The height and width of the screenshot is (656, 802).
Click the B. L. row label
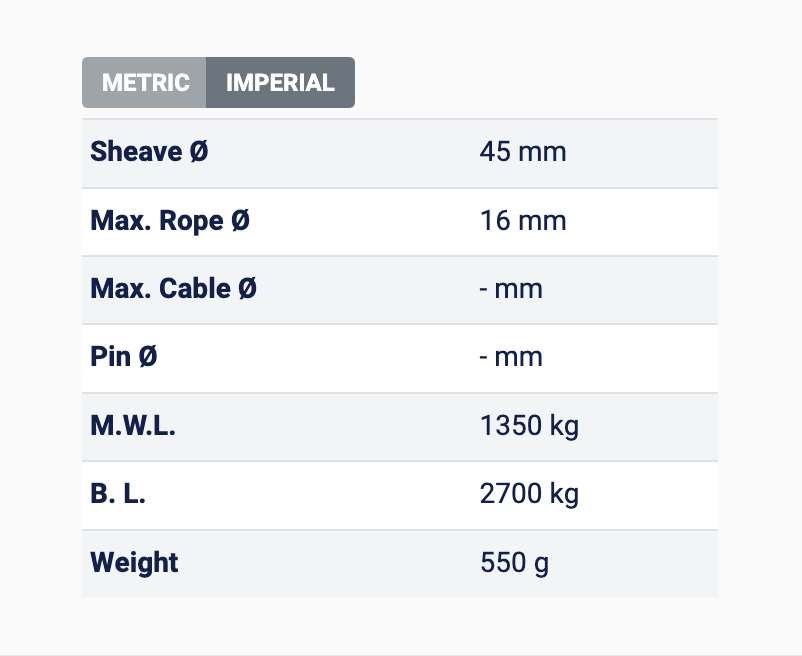tap(118, 494)
